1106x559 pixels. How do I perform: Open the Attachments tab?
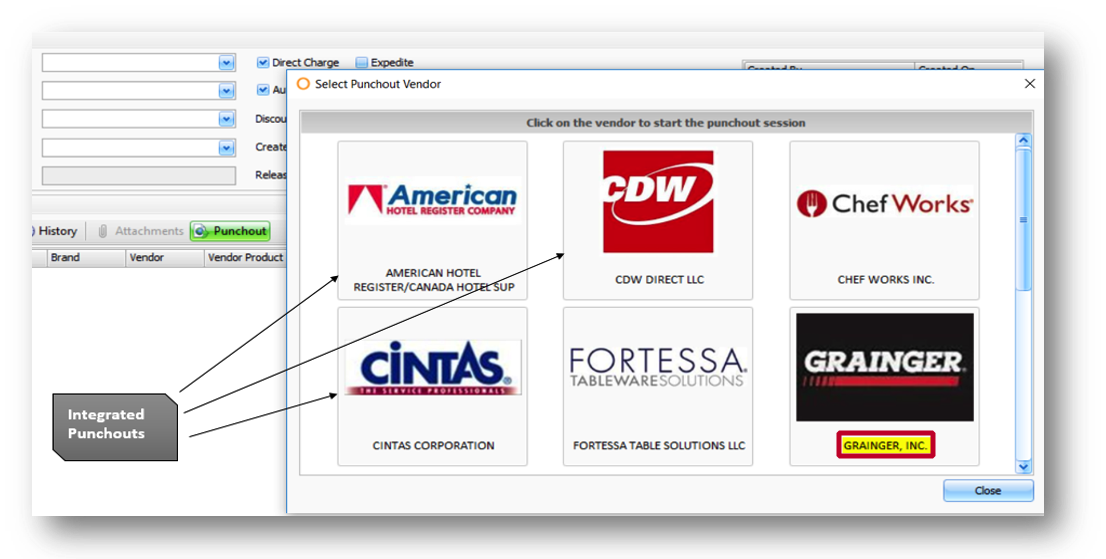(x=140, y=231)
